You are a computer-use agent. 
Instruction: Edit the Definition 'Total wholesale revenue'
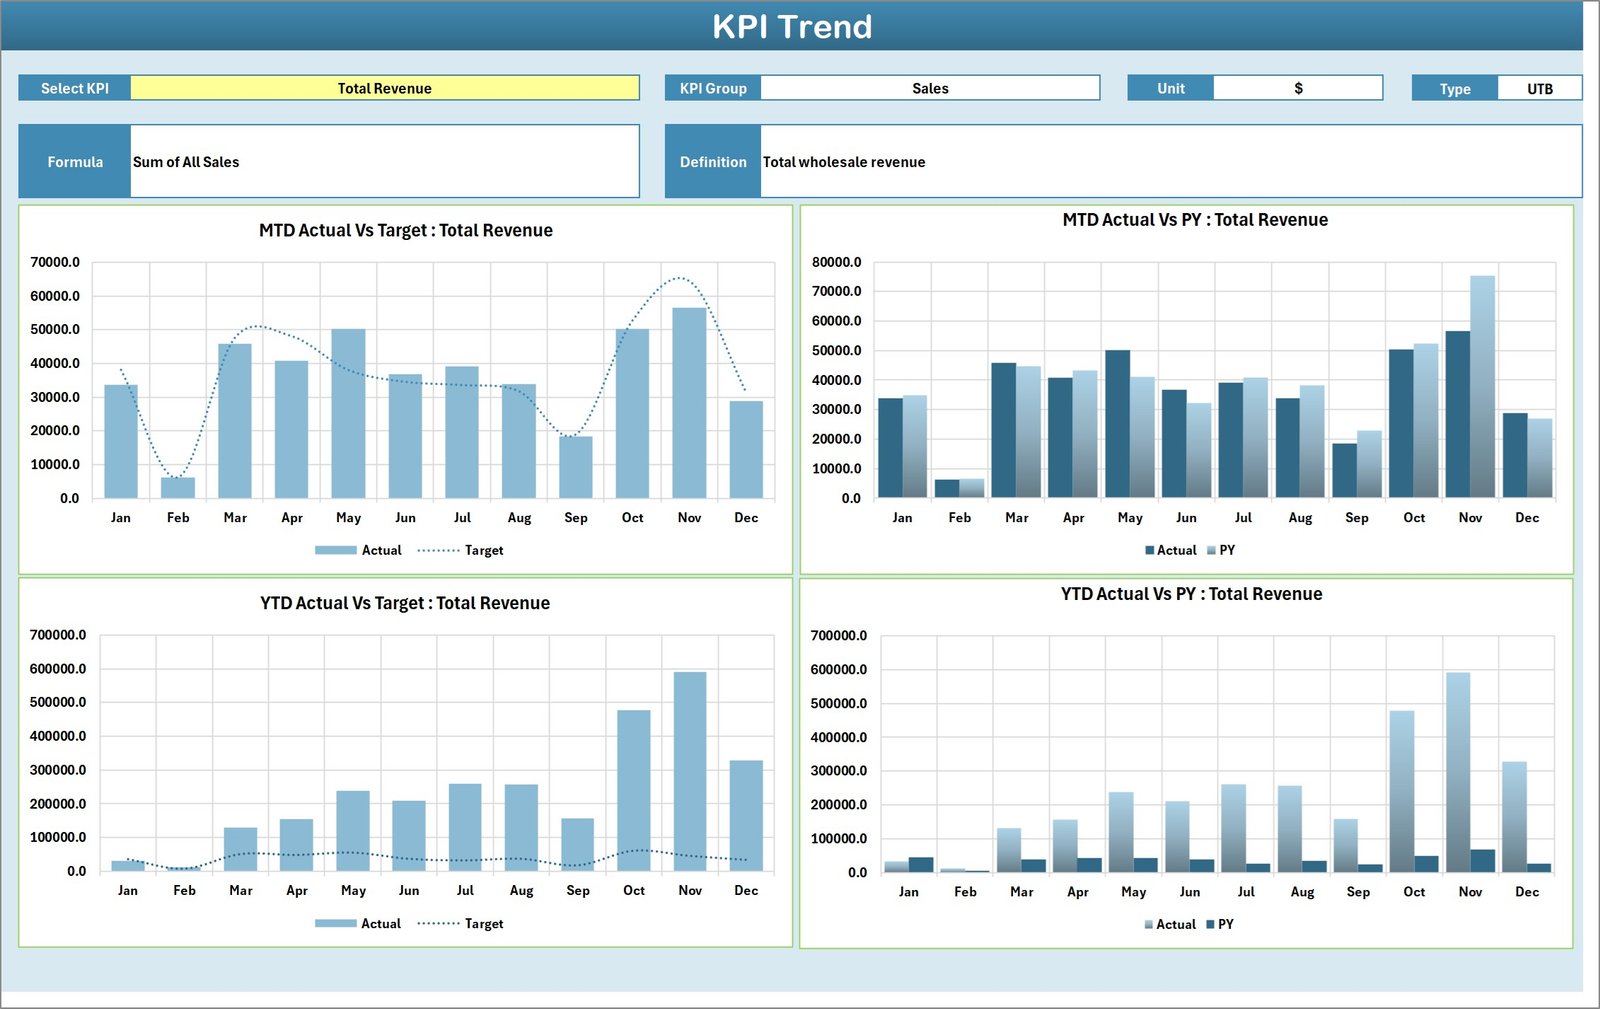coord(843,161)
